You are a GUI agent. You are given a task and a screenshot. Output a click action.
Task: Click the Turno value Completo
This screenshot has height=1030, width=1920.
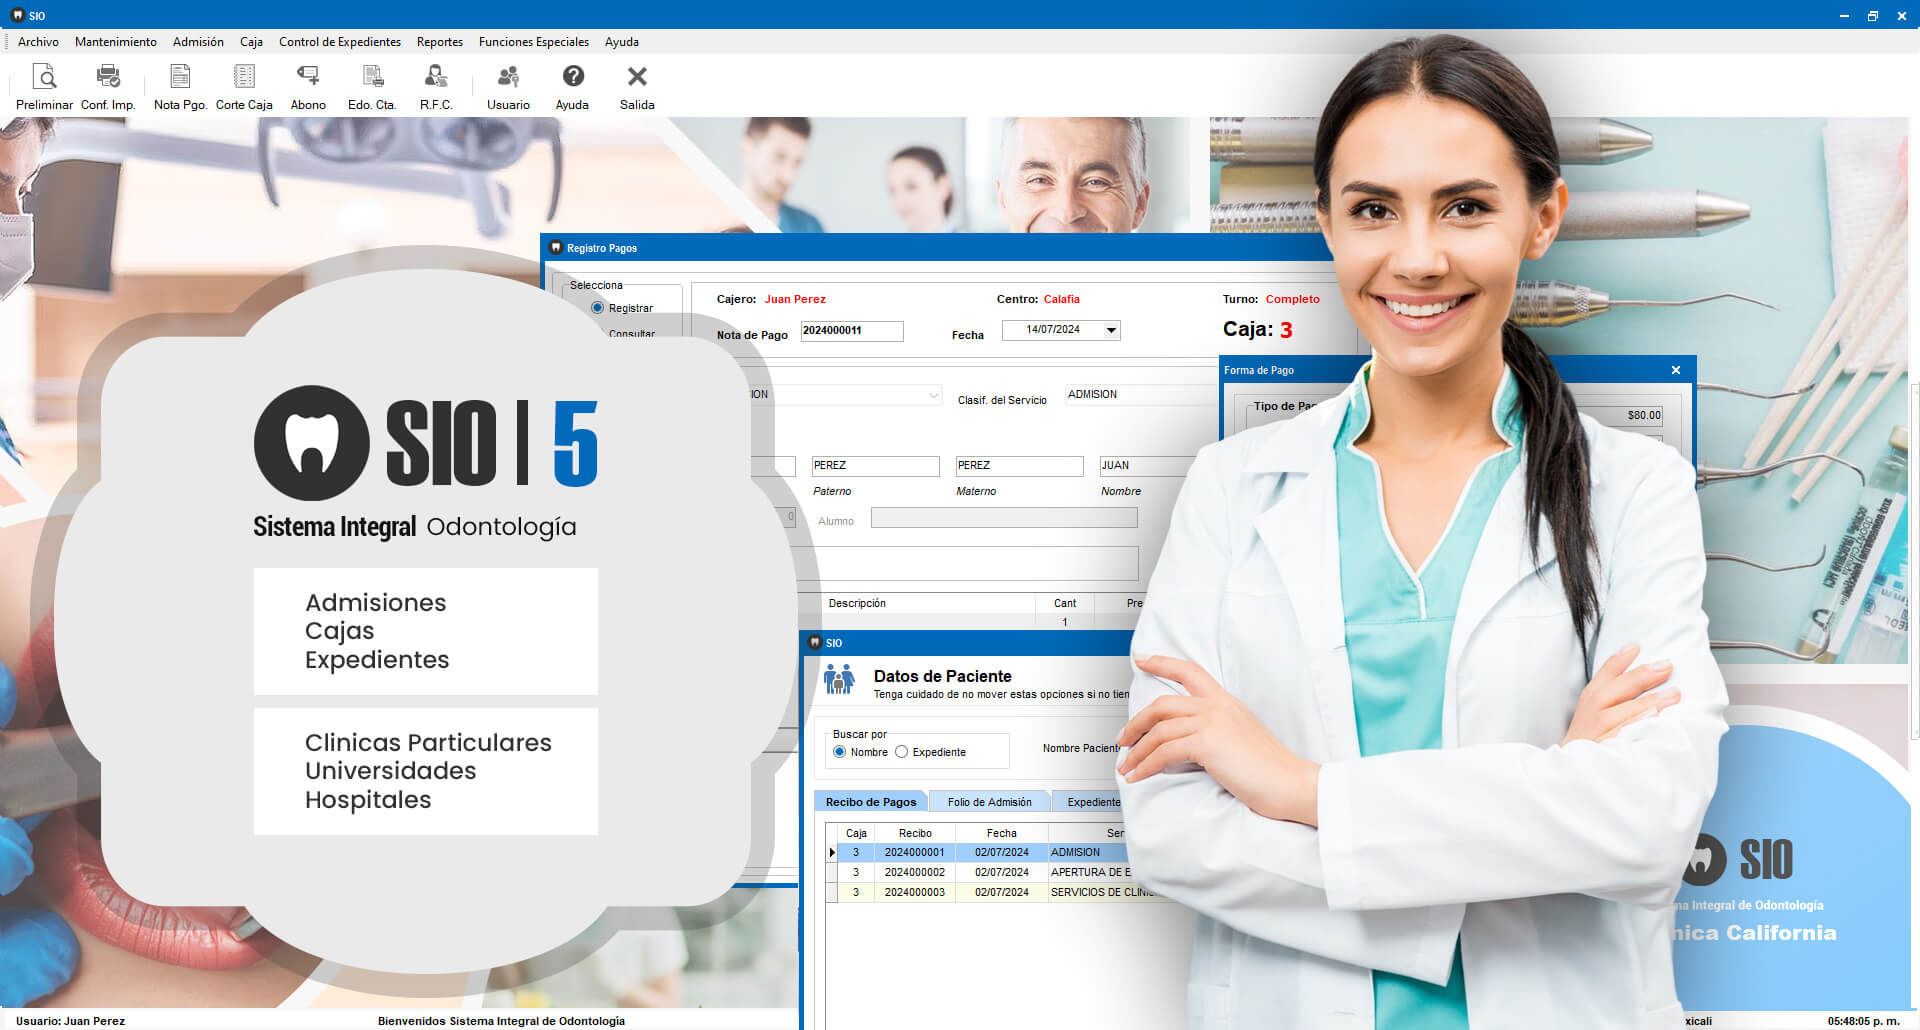(x=1292, y=299)
